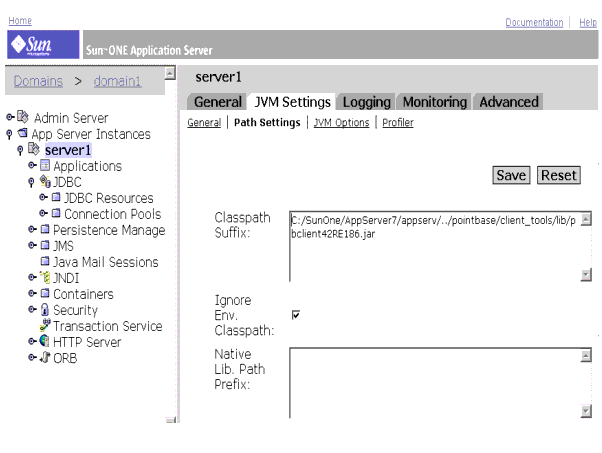Expand the JNDI tree node
The image size is (602, 453).
click(x=33, y=277)
